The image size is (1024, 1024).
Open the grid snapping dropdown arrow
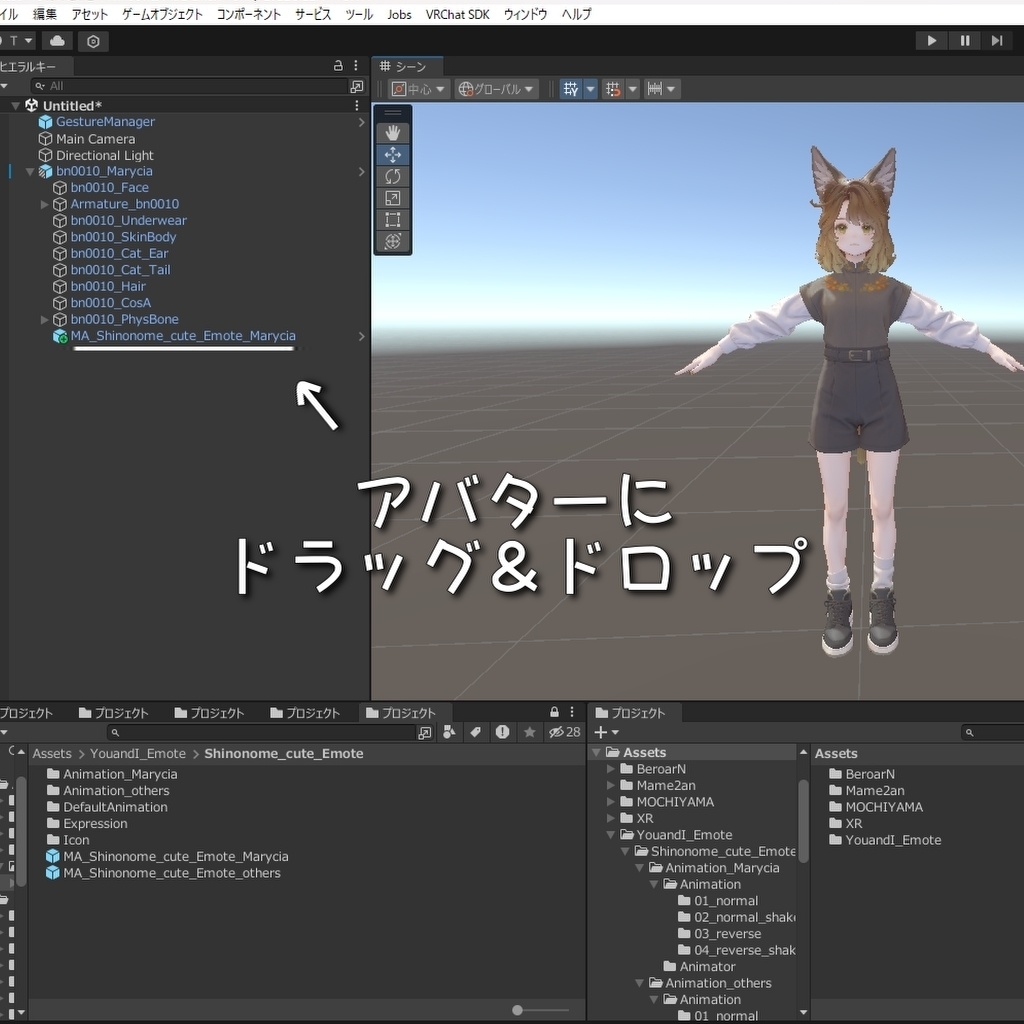tap(632, 89)
